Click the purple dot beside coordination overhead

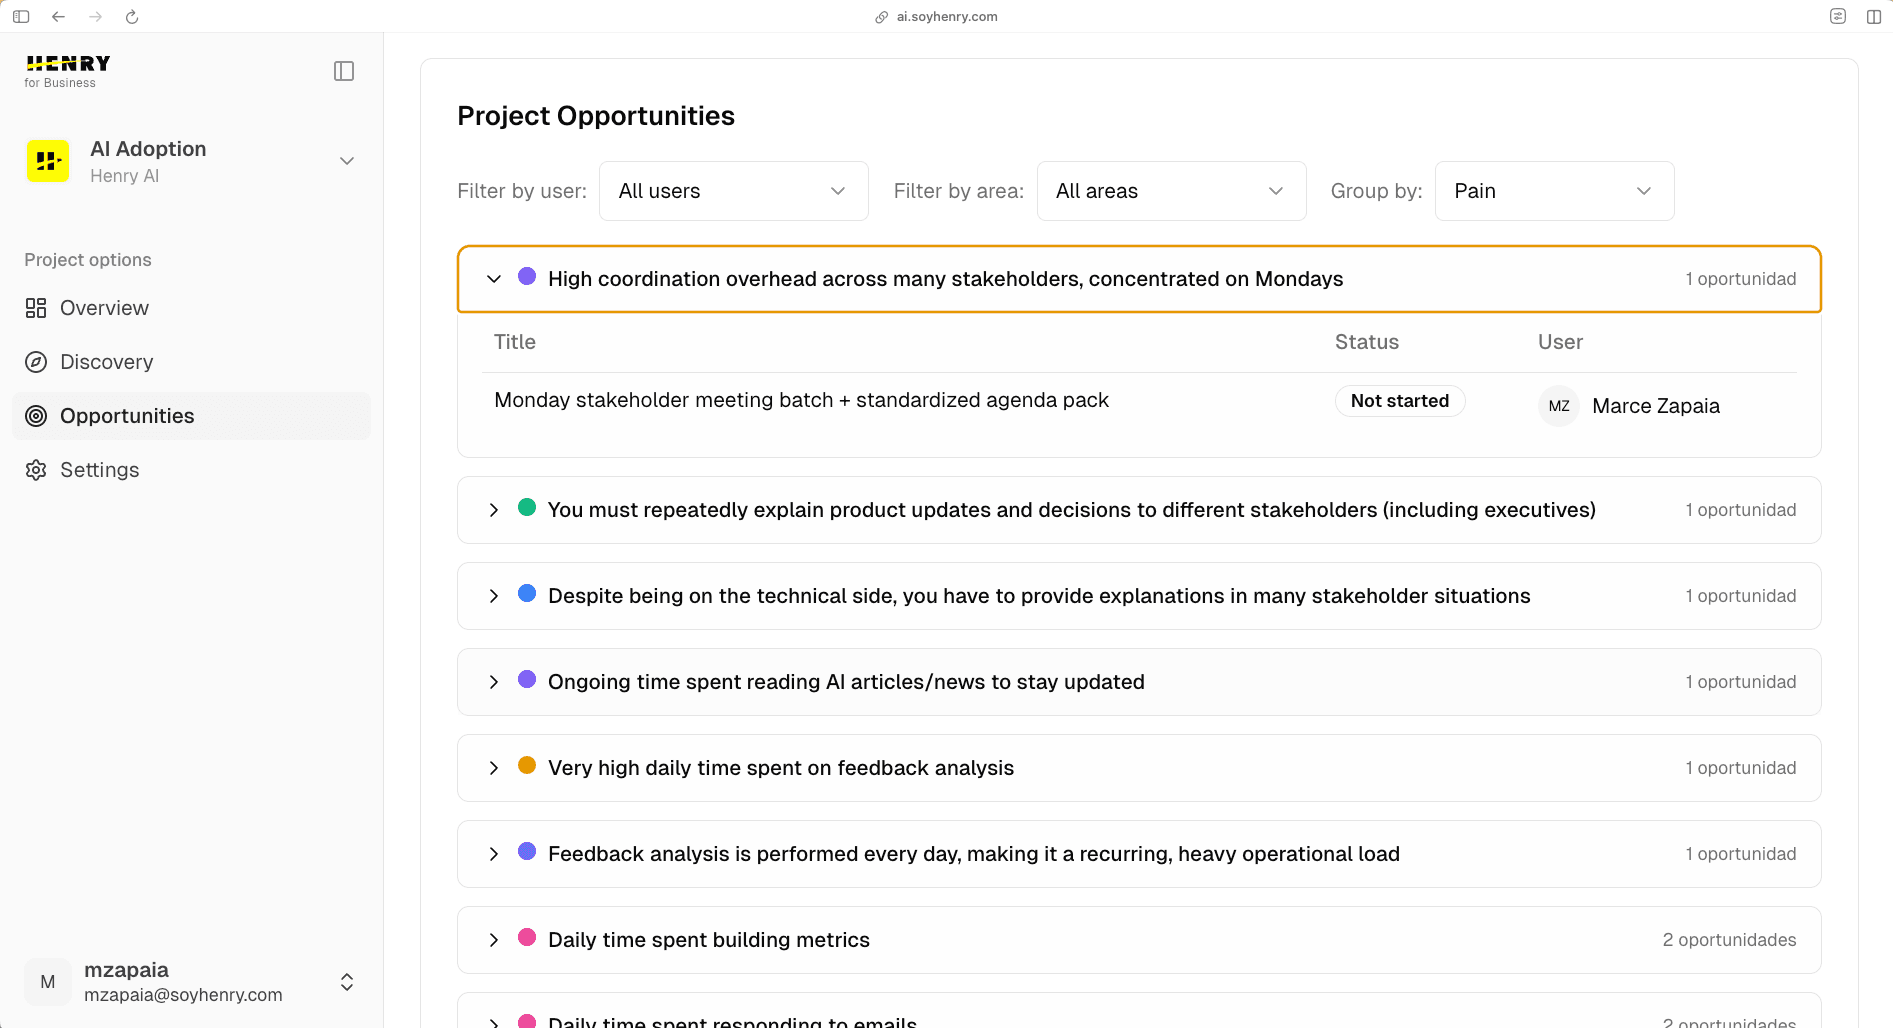[x=527, y=277]
